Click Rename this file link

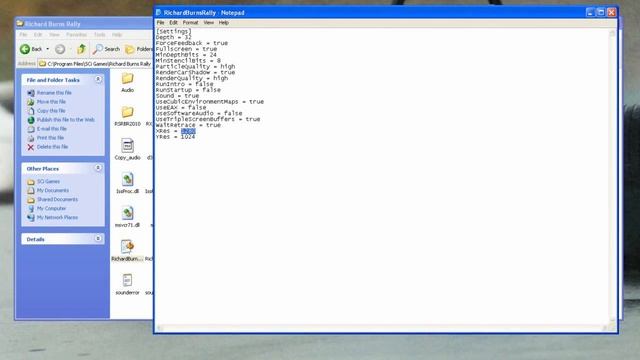click(x=54, y=93)
